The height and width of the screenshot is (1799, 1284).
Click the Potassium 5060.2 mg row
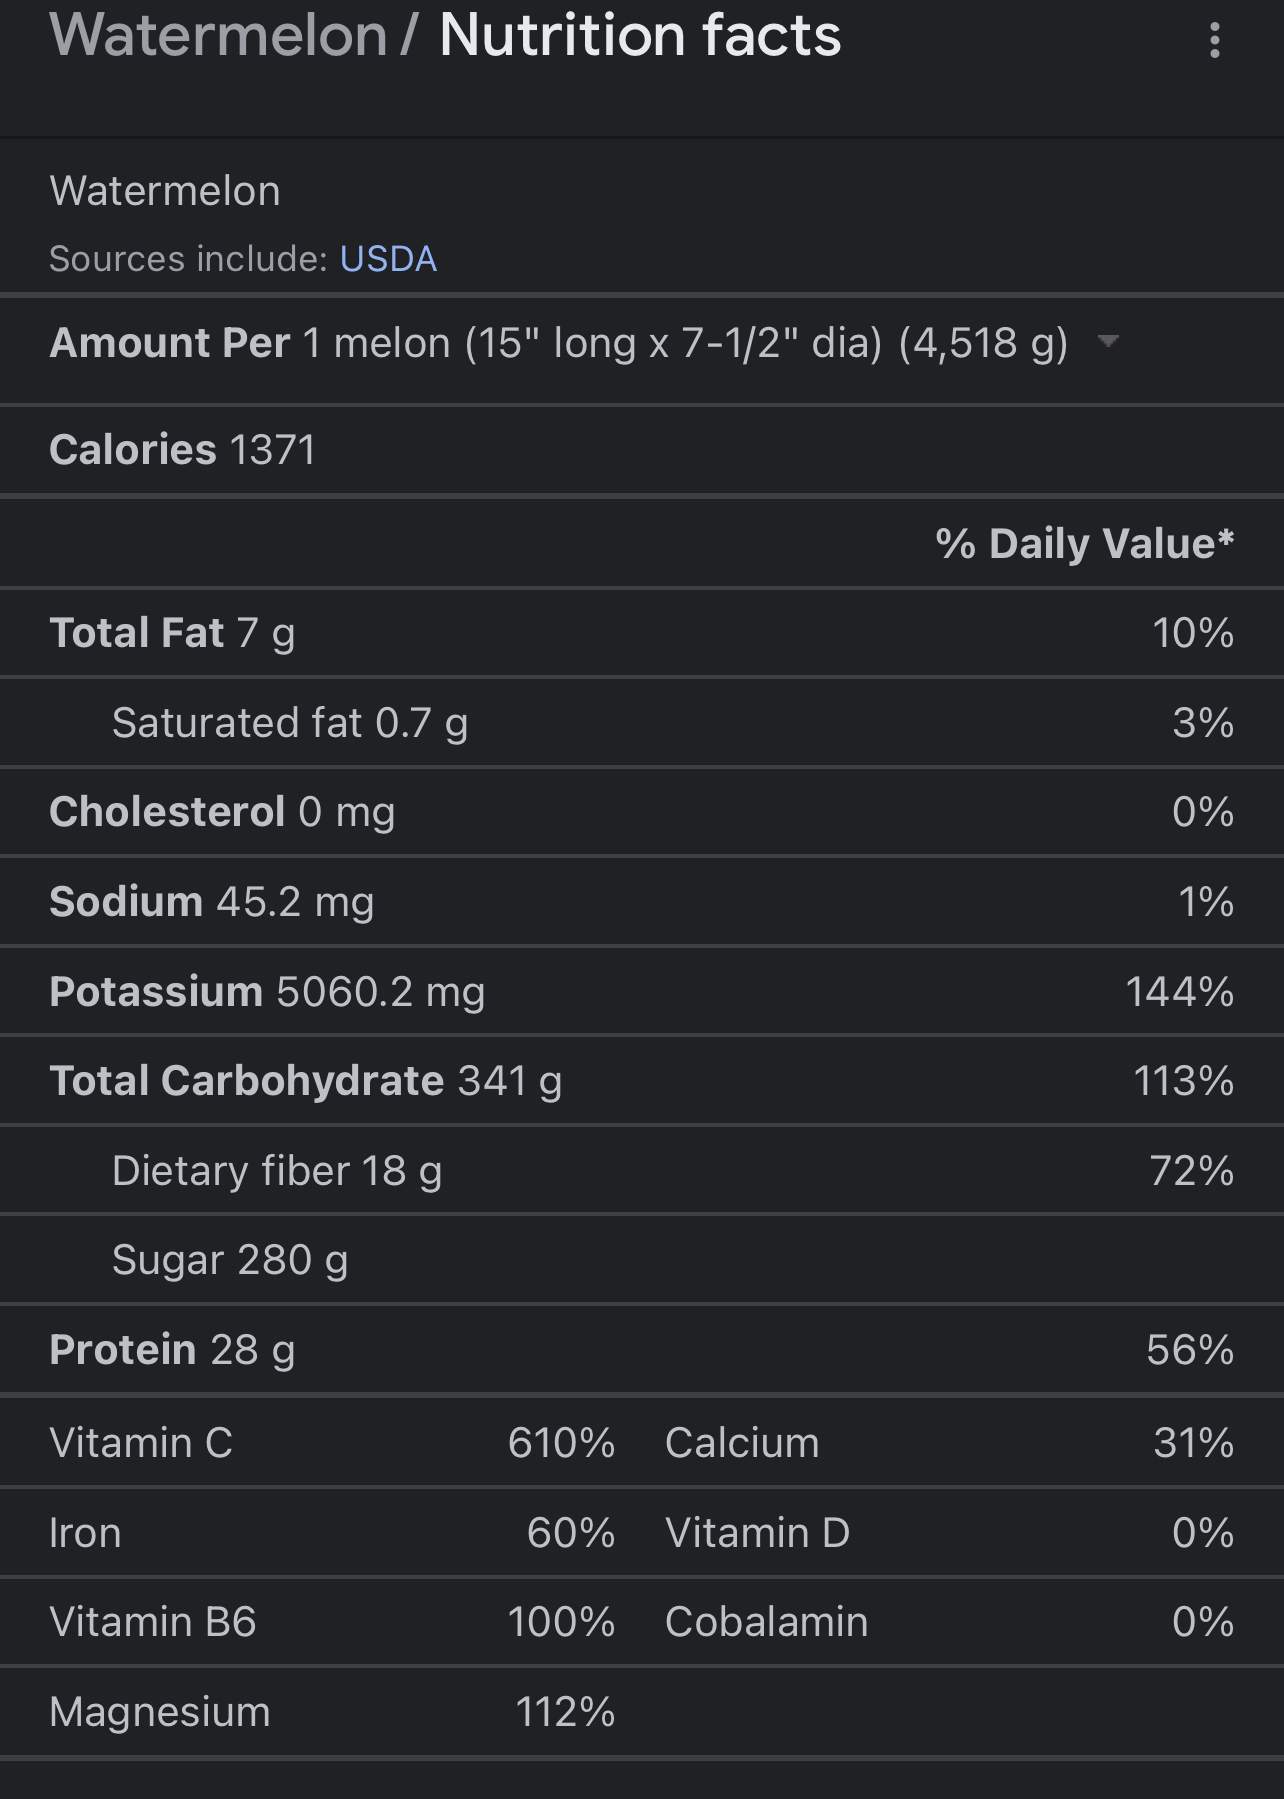click(642, 992)
